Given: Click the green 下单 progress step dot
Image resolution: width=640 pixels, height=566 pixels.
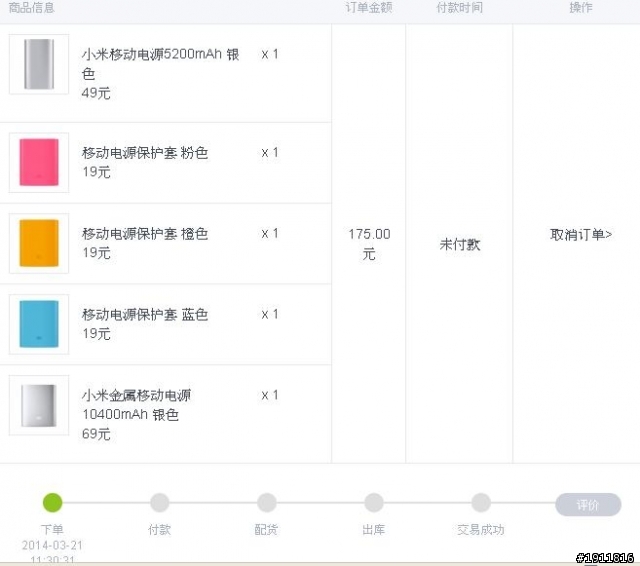Looking at the screenshot, I should click(53, 502).
